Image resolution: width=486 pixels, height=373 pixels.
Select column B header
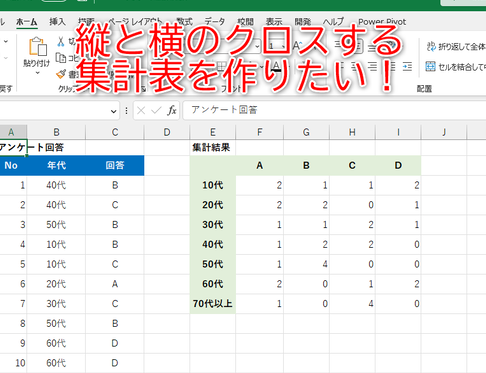coord(56,132)
